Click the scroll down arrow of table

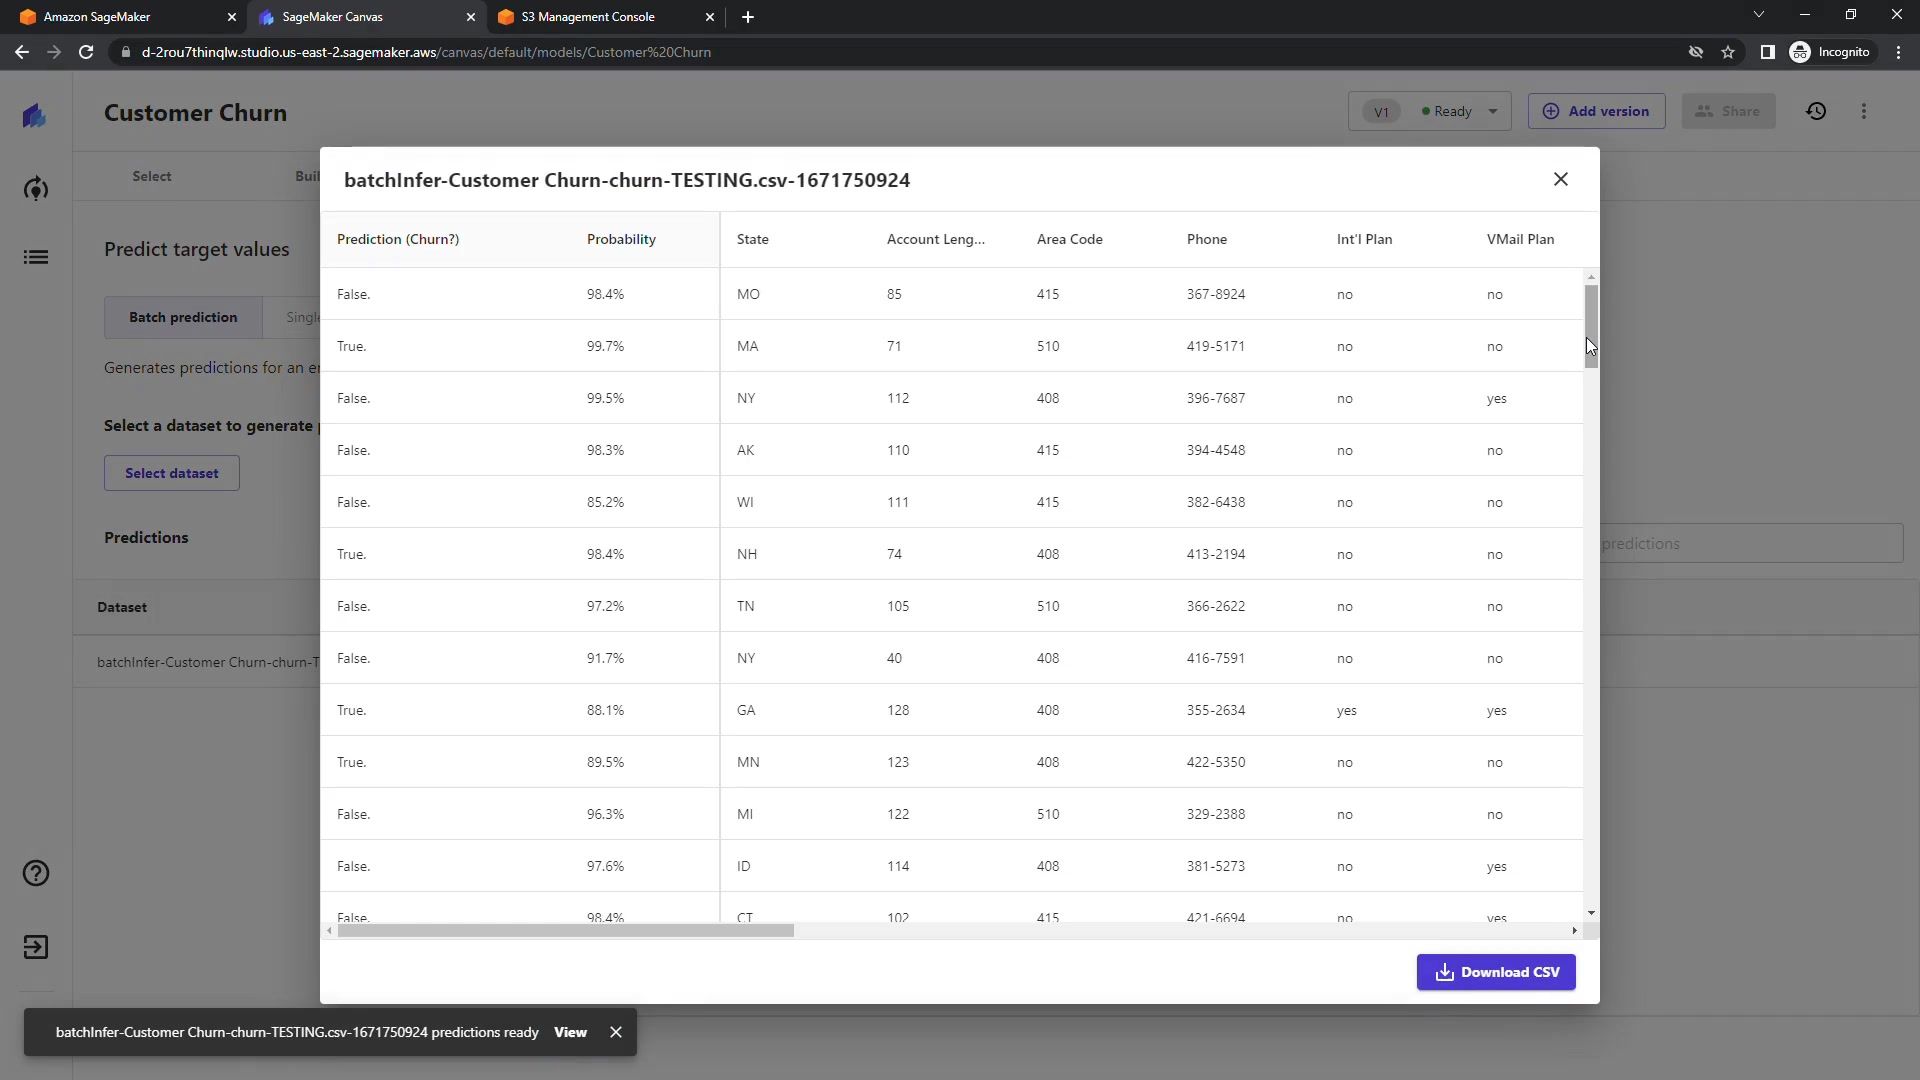click(1591, 913)
